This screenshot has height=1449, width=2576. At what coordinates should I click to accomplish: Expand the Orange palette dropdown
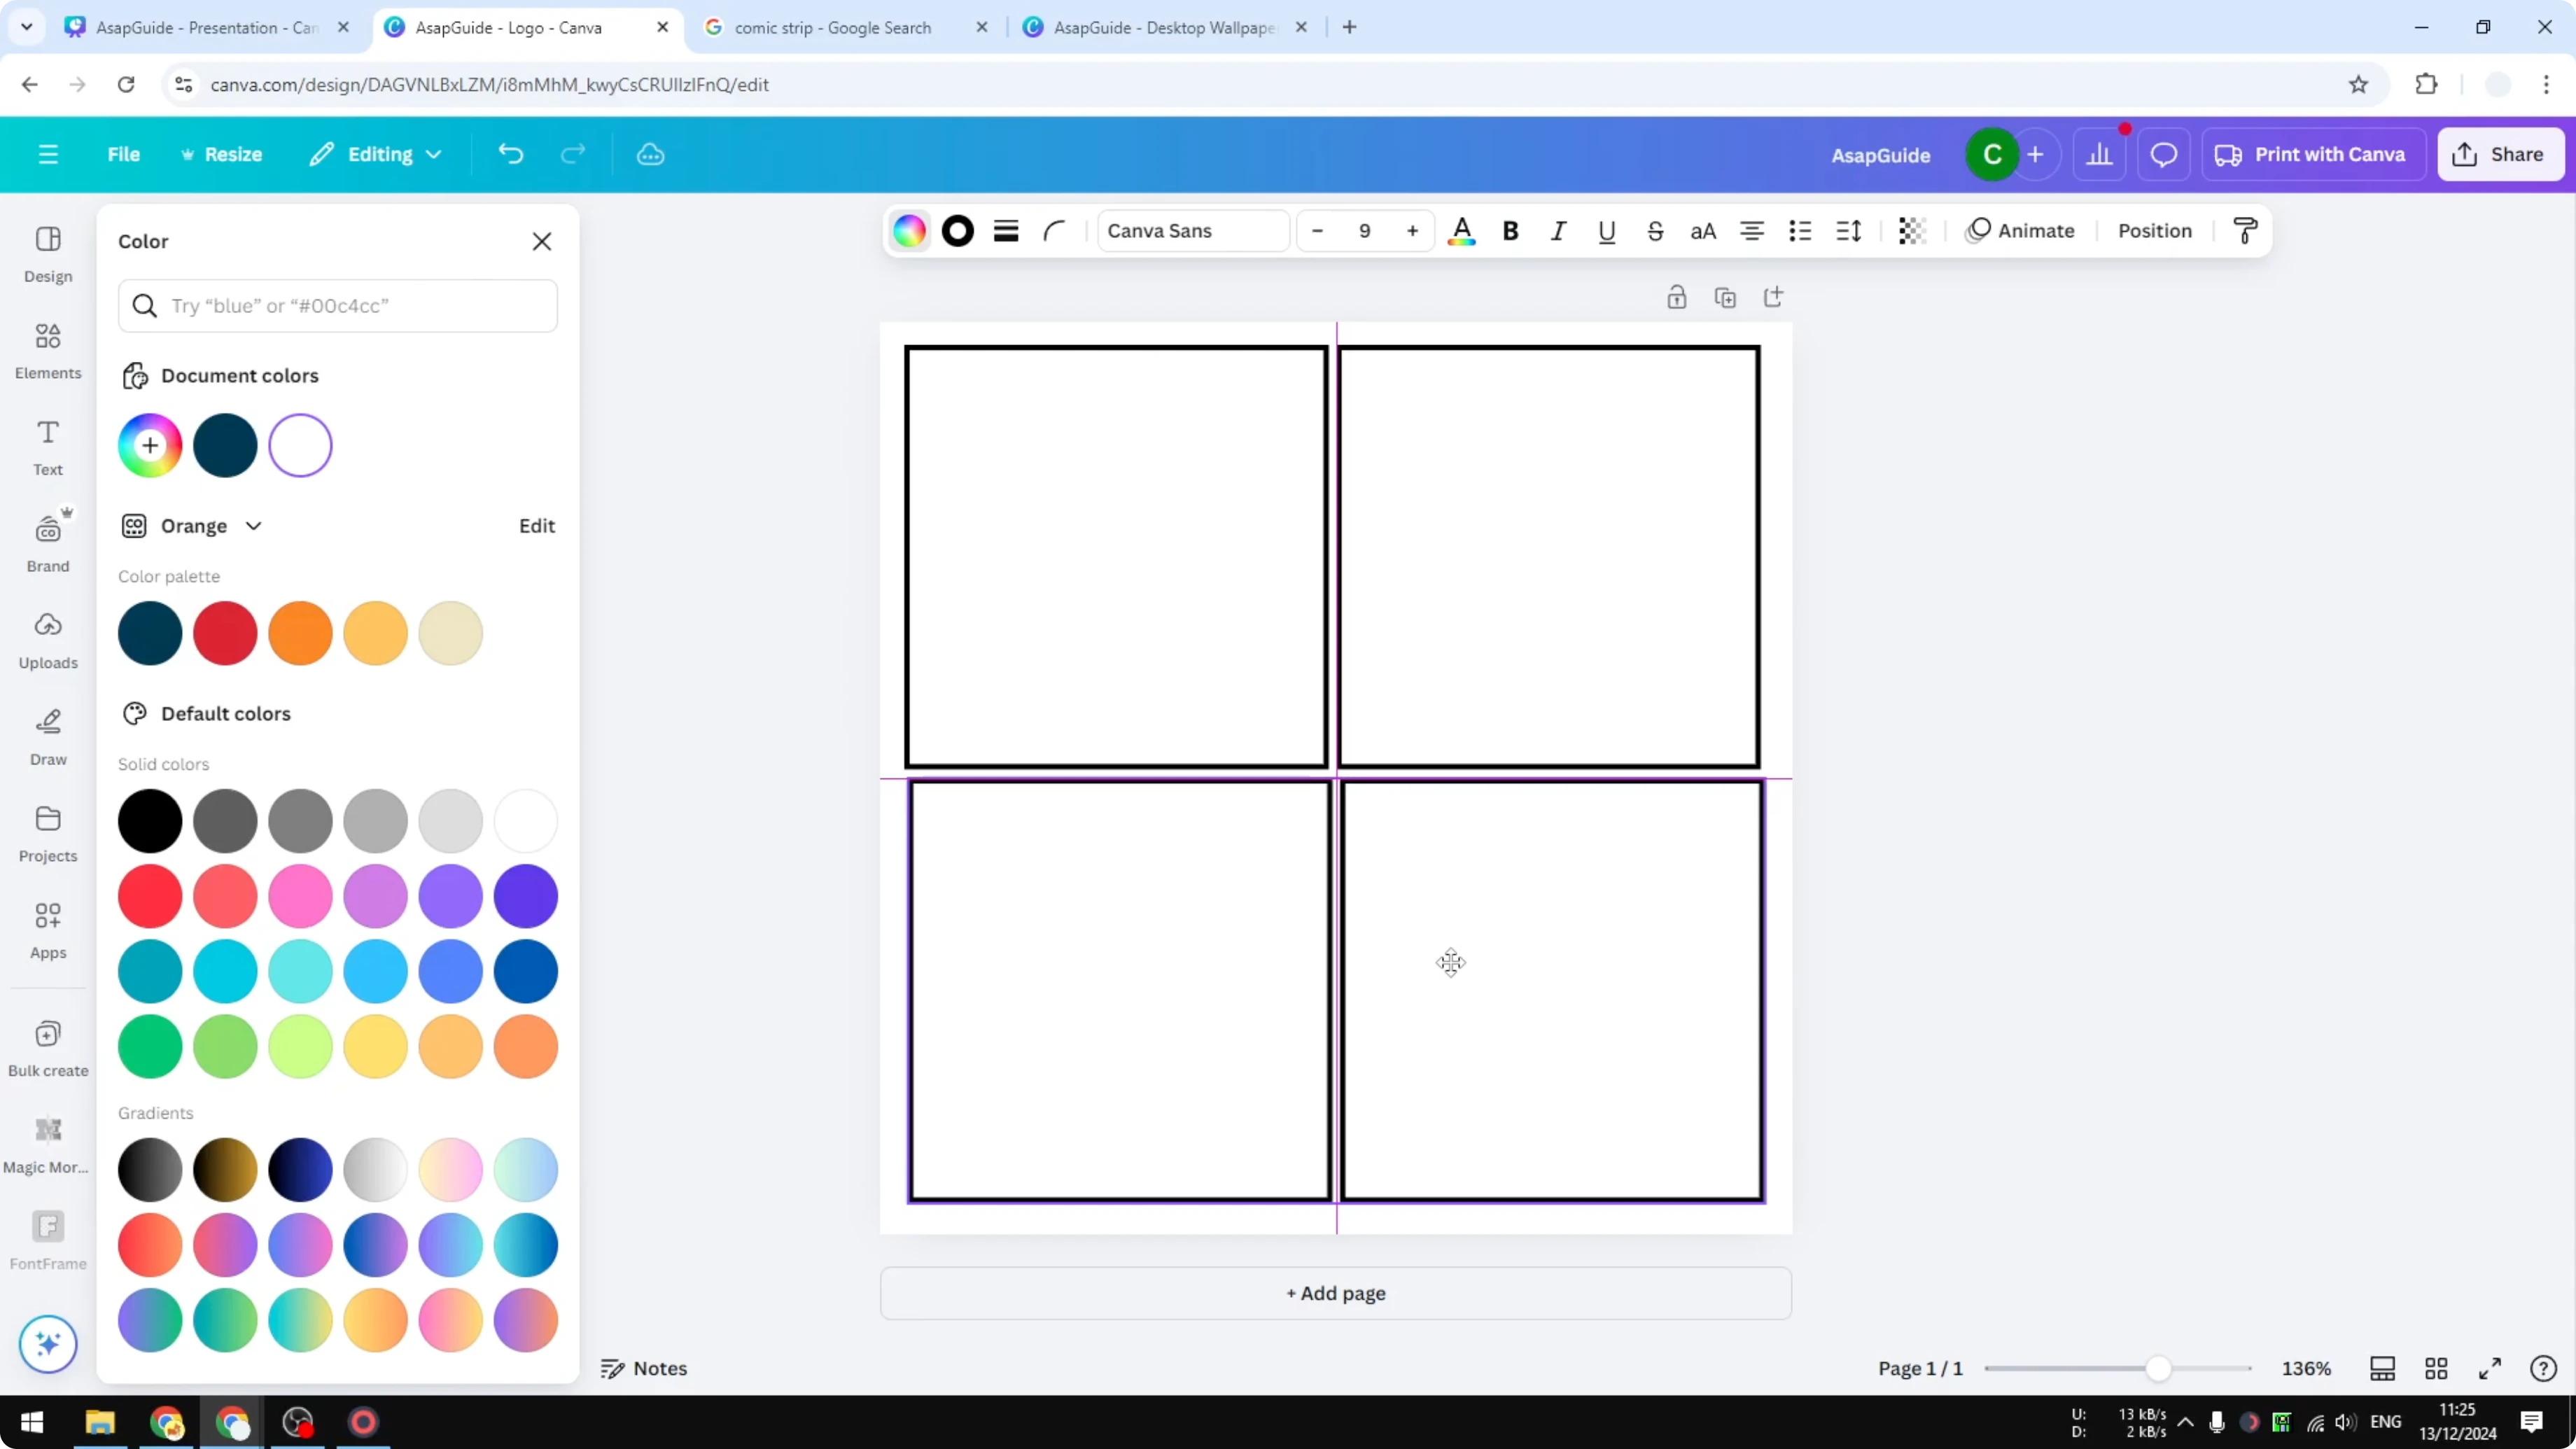pos(253,525)
